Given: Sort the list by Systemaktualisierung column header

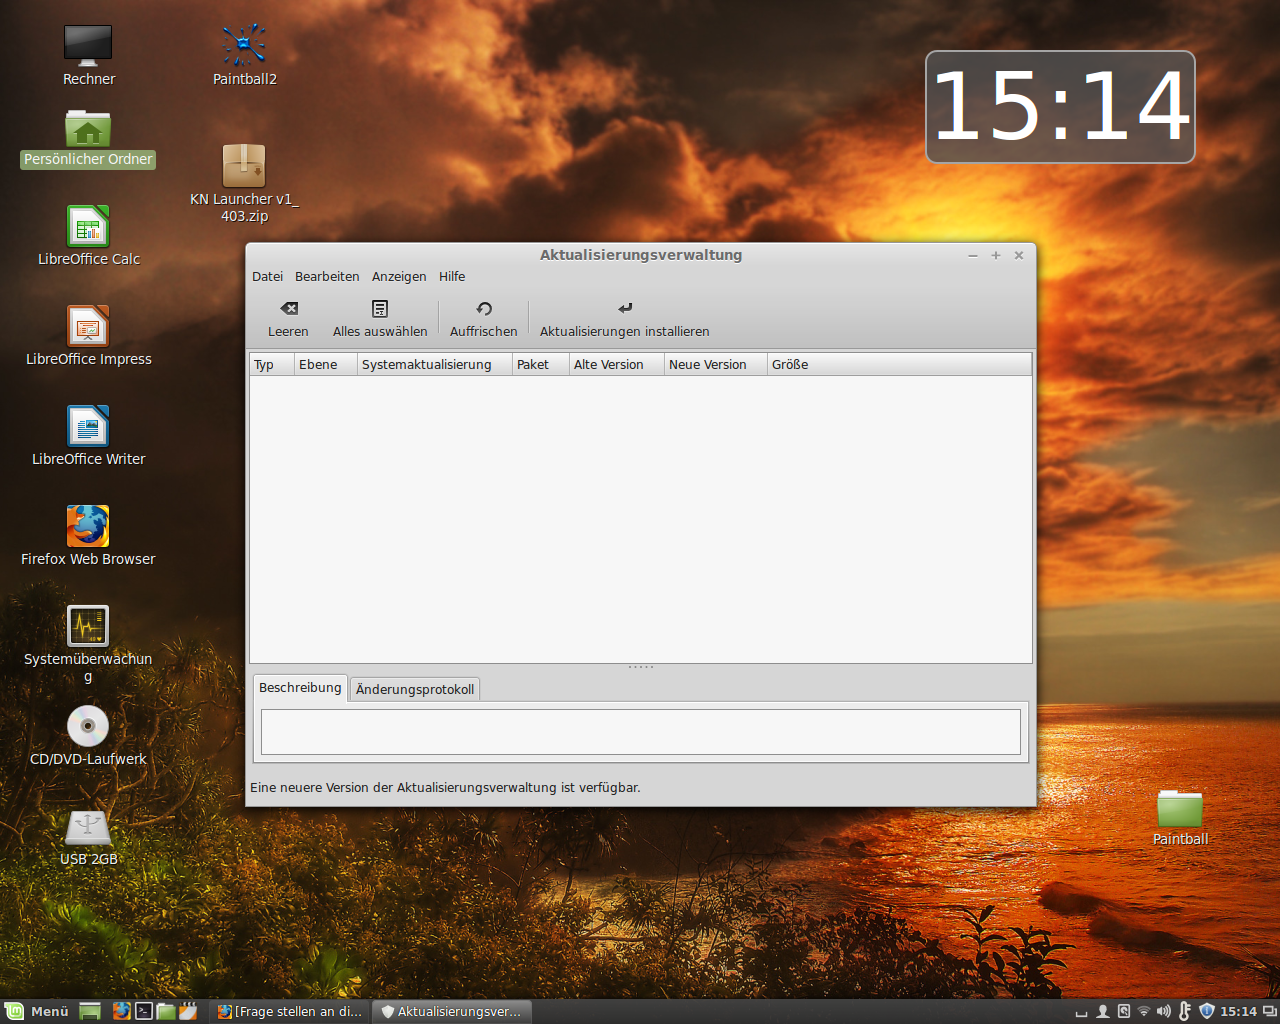Looking at the screenshot, I should (433, 365).
